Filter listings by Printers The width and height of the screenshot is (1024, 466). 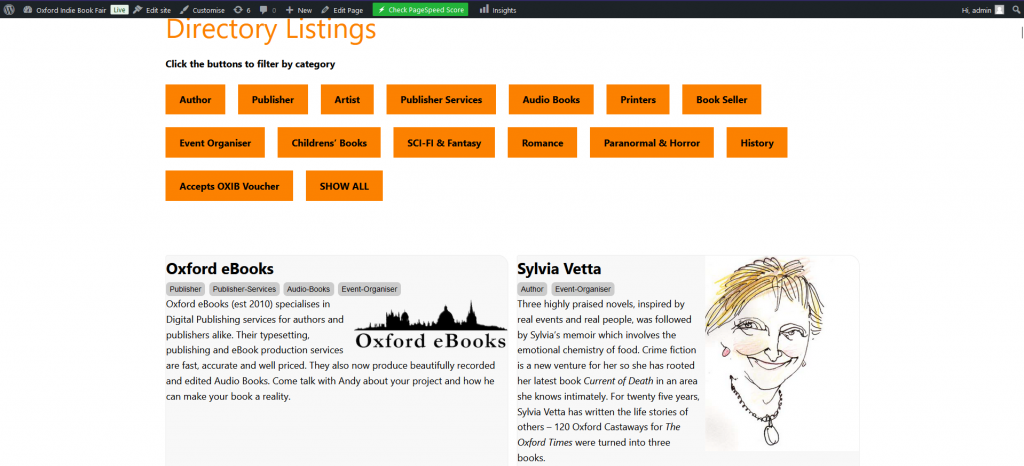[638, 100]
